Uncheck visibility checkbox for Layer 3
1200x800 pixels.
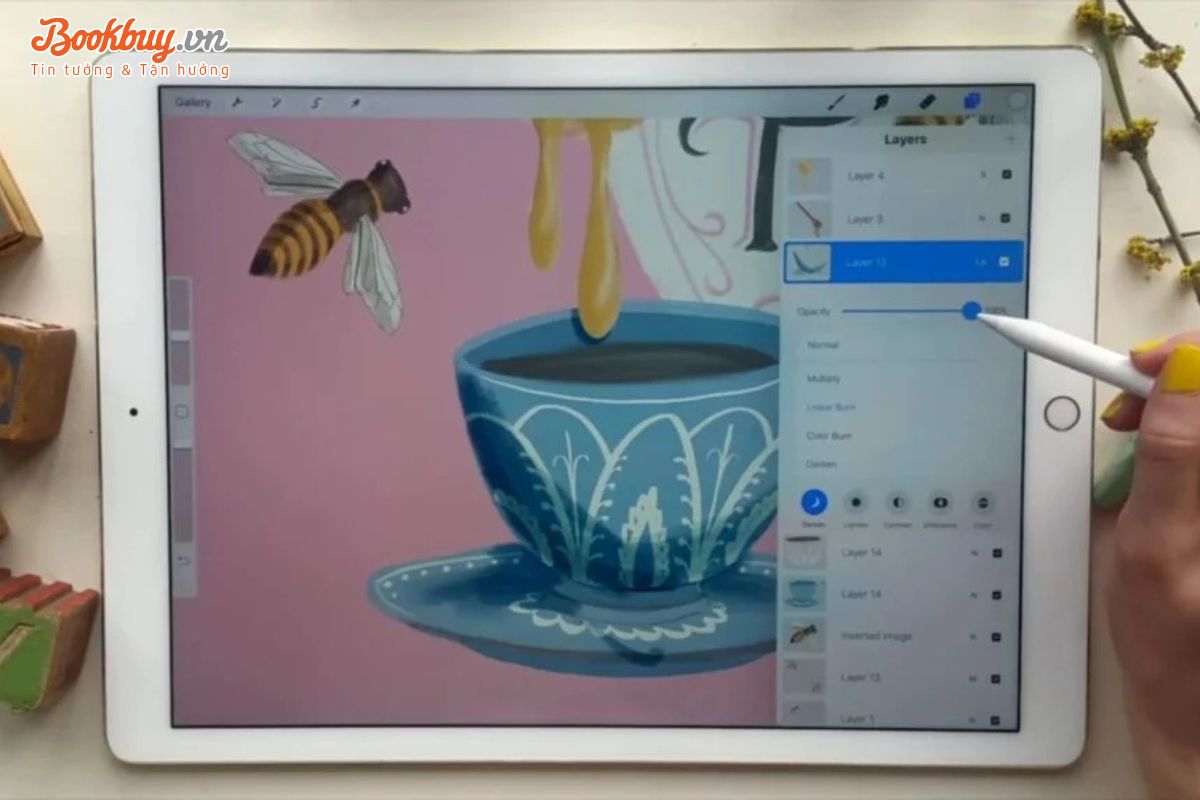click(1005, 218)
